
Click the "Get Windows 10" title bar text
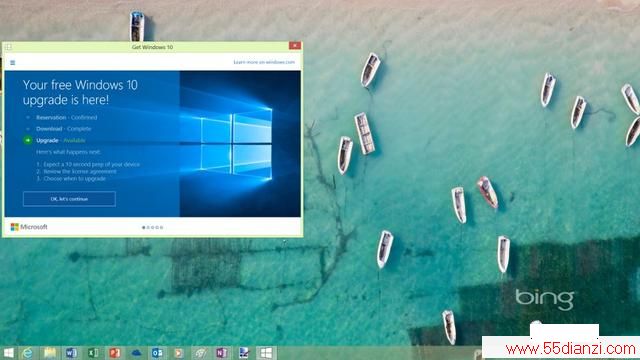[x=152, y=47]
